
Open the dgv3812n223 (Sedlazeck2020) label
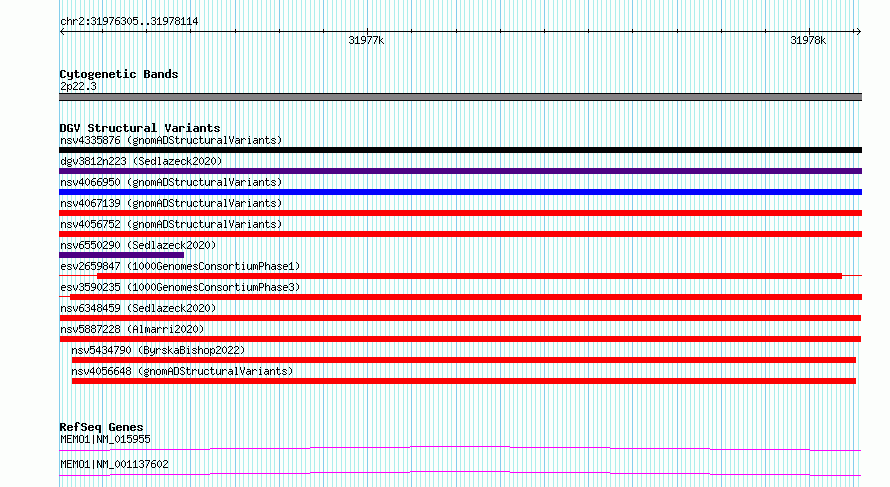tap(141, 161)
